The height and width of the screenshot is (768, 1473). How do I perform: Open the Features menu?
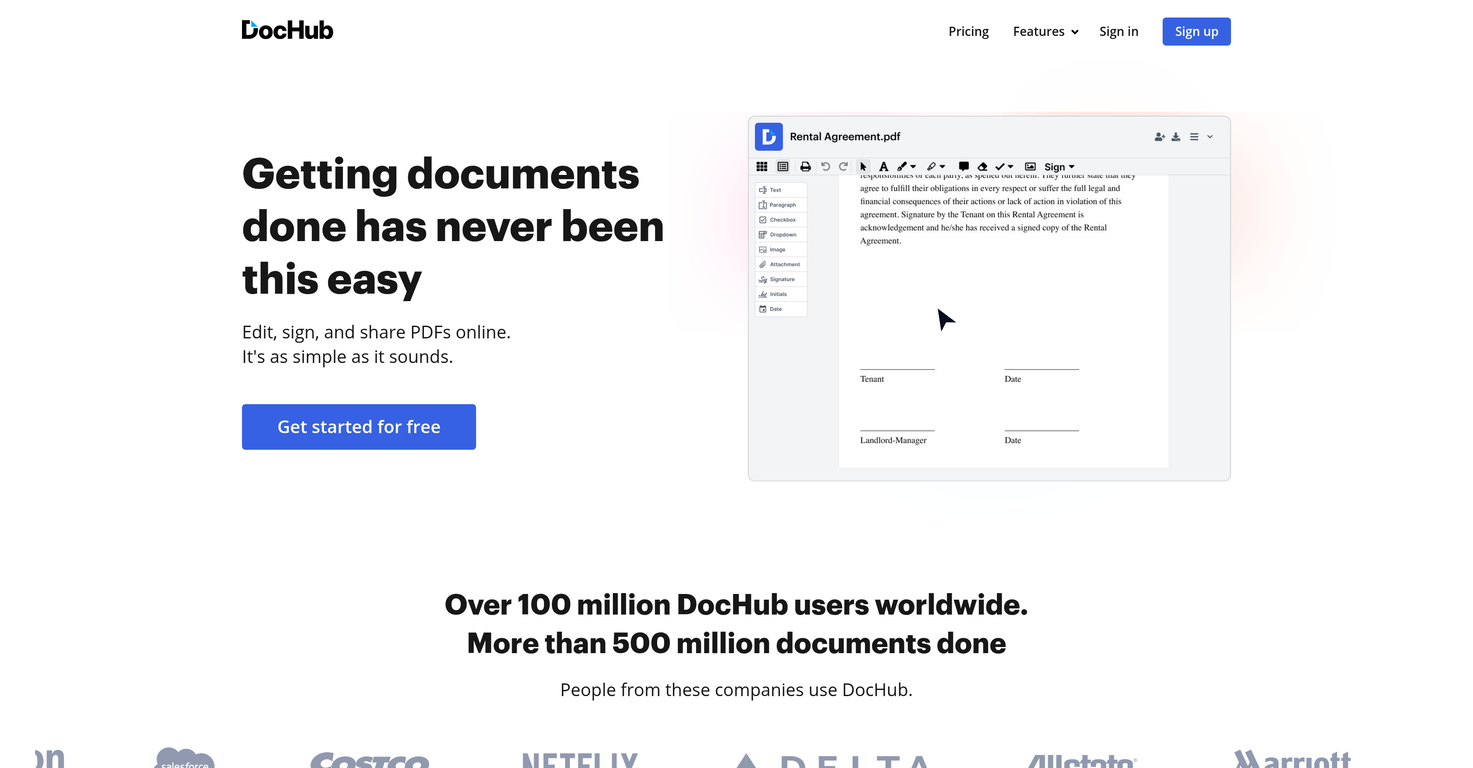1046,31
